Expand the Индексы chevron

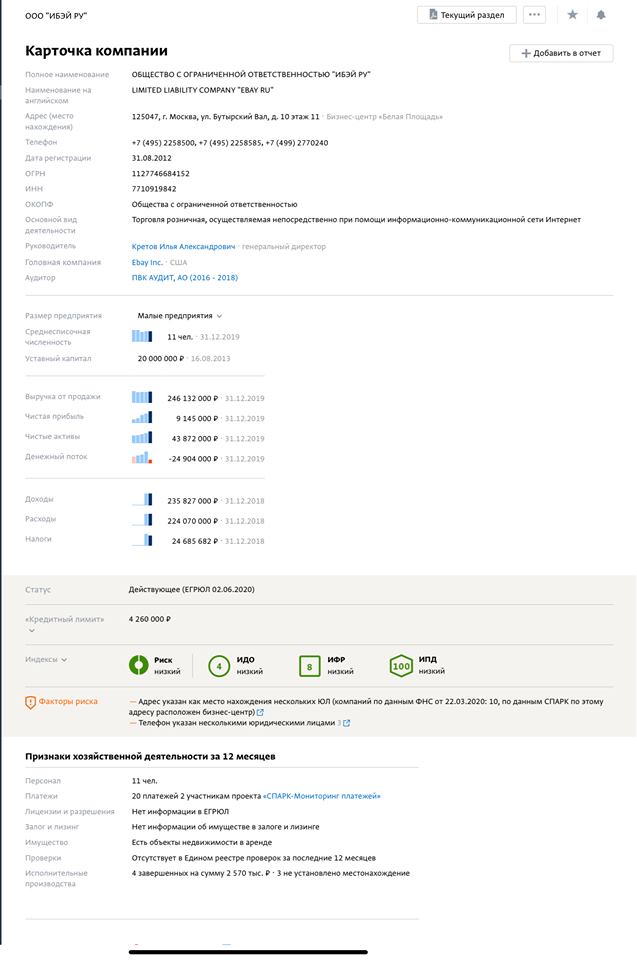pos(64,660)
